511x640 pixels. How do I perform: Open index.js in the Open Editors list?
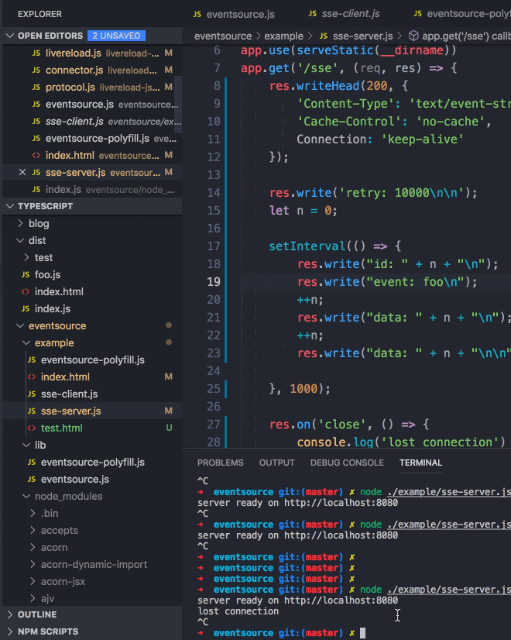coord(92,189)
